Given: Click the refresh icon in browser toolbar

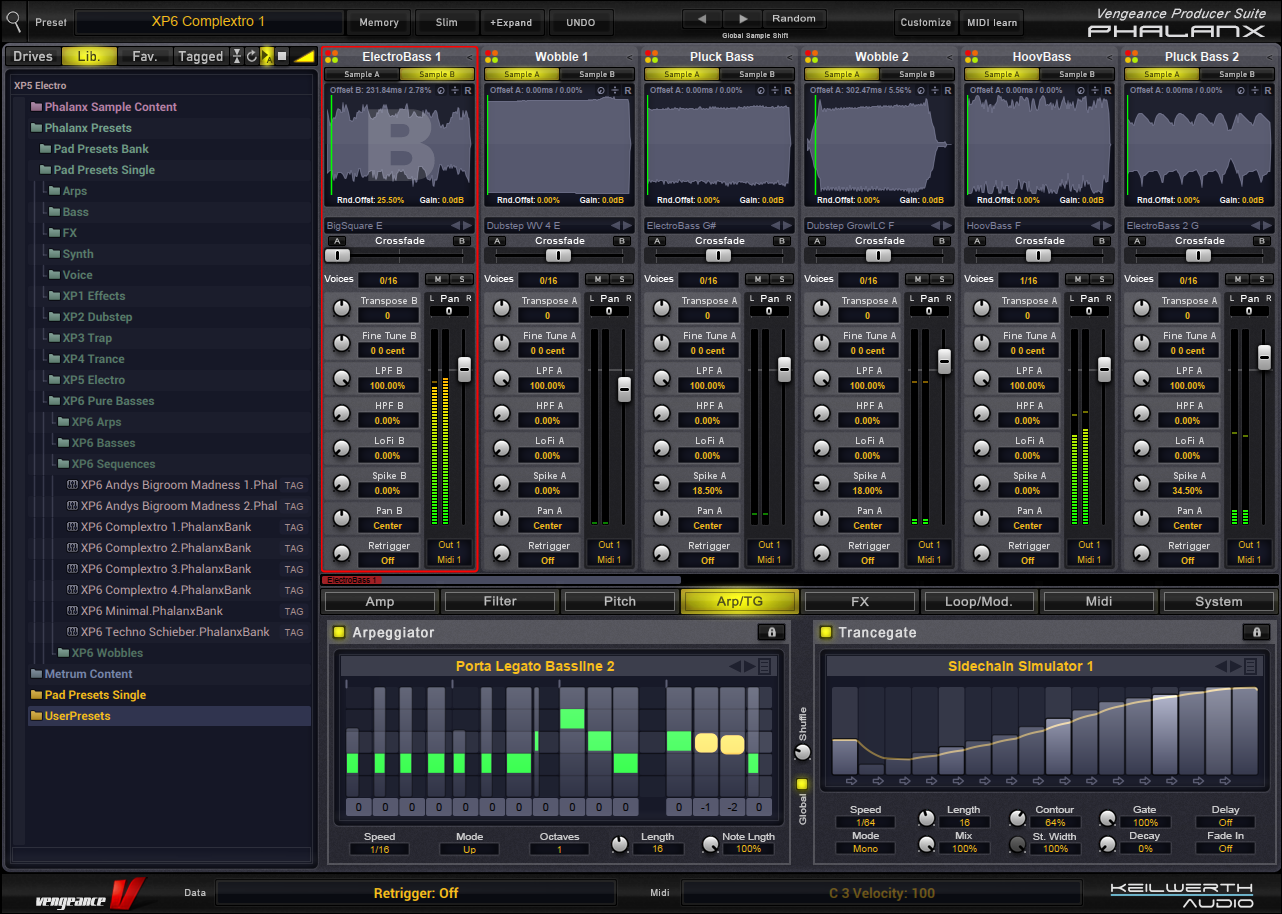Looking at the screenshot, I should click(x=252, y=57).
